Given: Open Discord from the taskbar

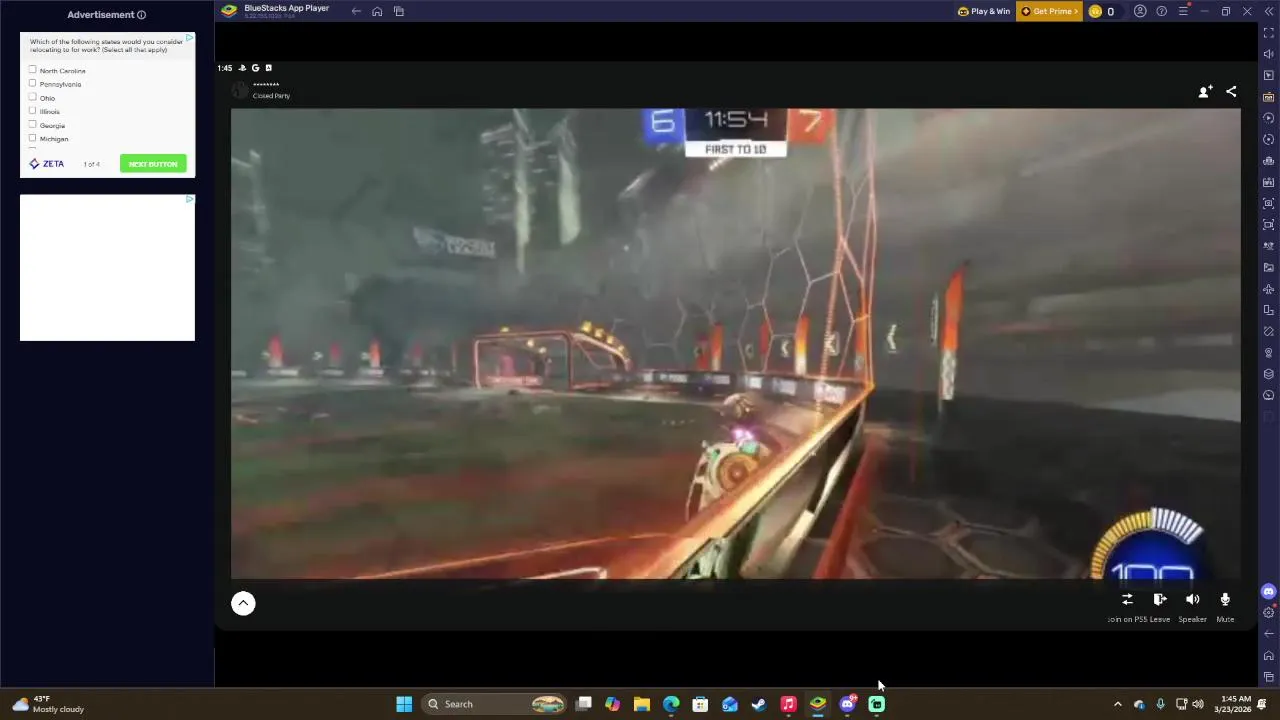Looking at the screenshot, I should [x=848, y=704].
